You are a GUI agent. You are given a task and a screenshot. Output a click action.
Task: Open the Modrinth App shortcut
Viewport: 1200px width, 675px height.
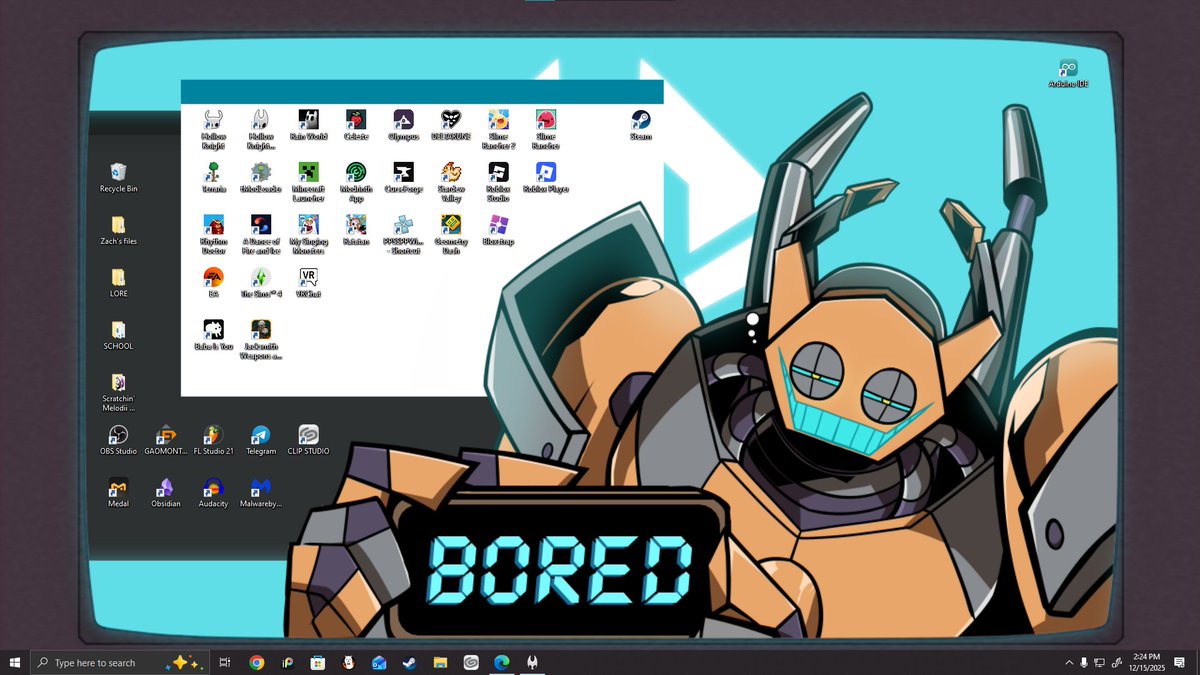pos(356,181)
